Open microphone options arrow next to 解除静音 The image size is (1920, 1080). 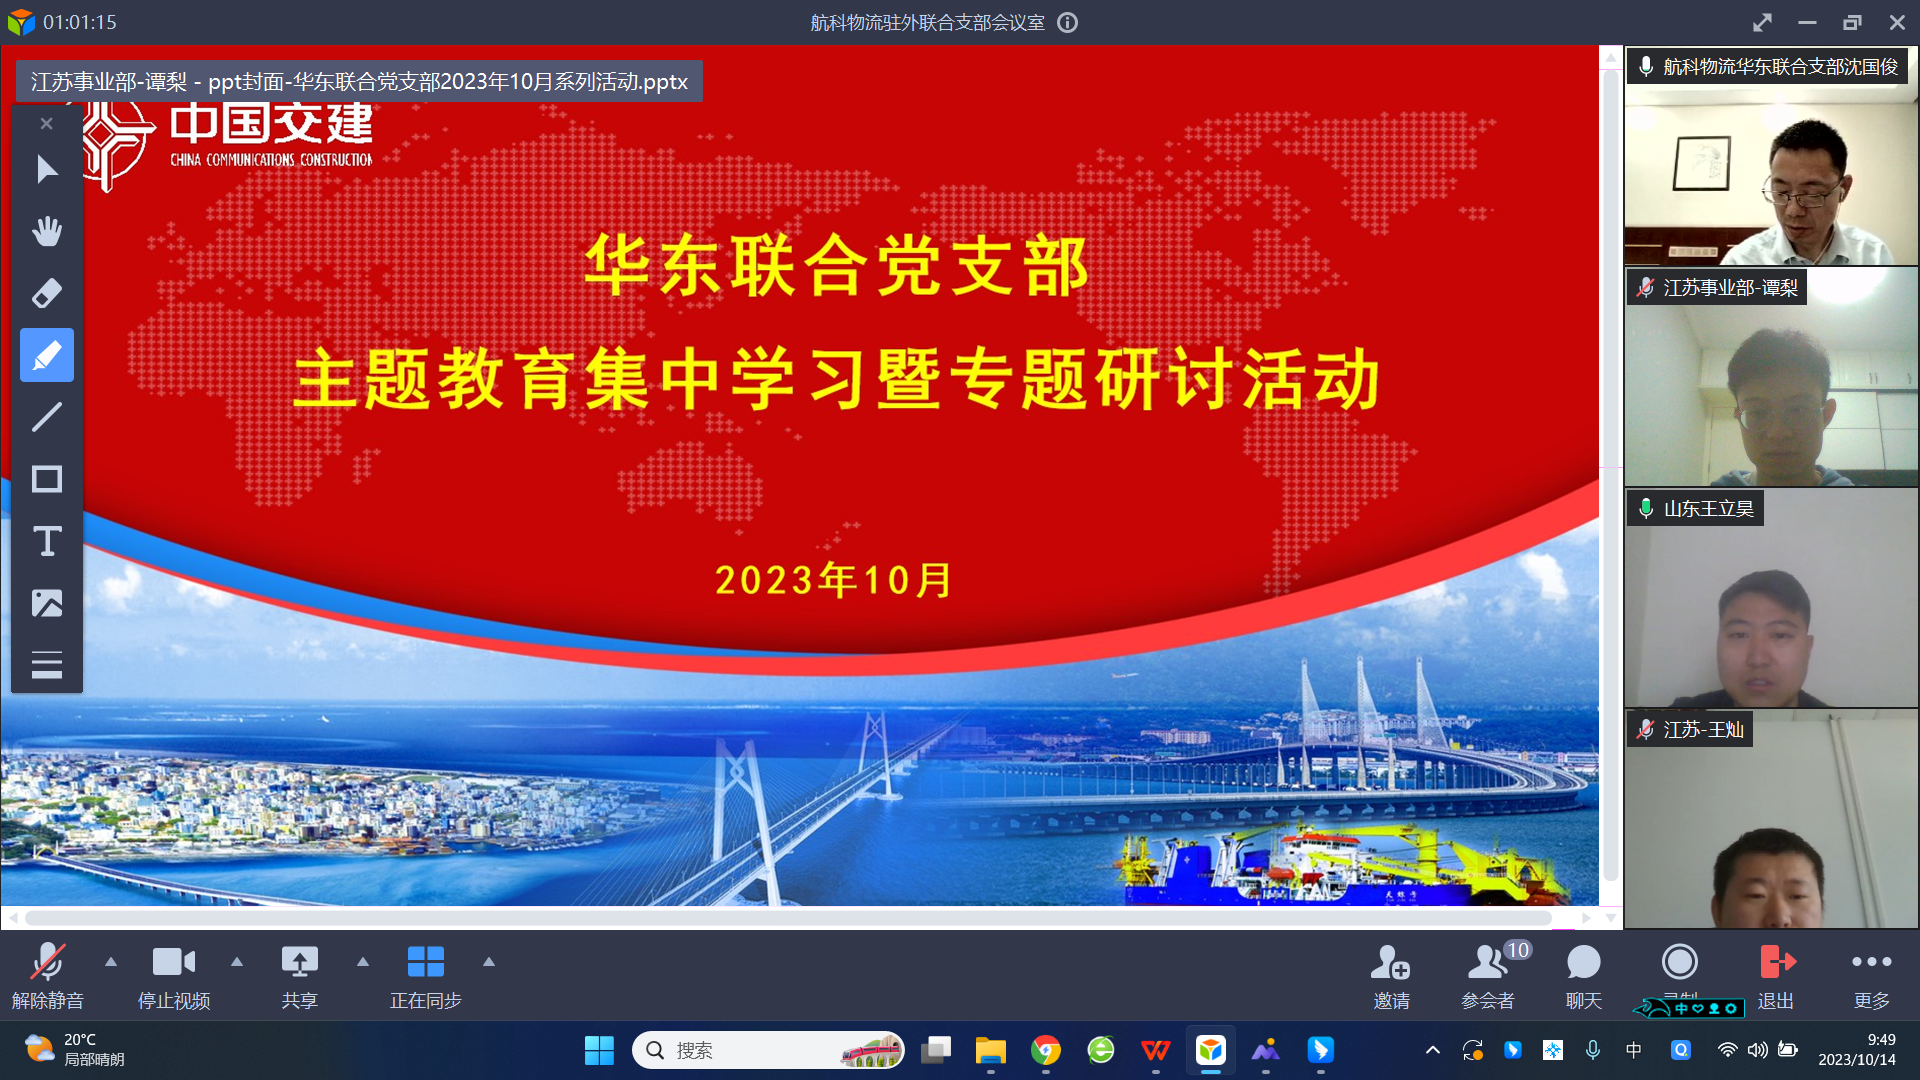(110, 962)
